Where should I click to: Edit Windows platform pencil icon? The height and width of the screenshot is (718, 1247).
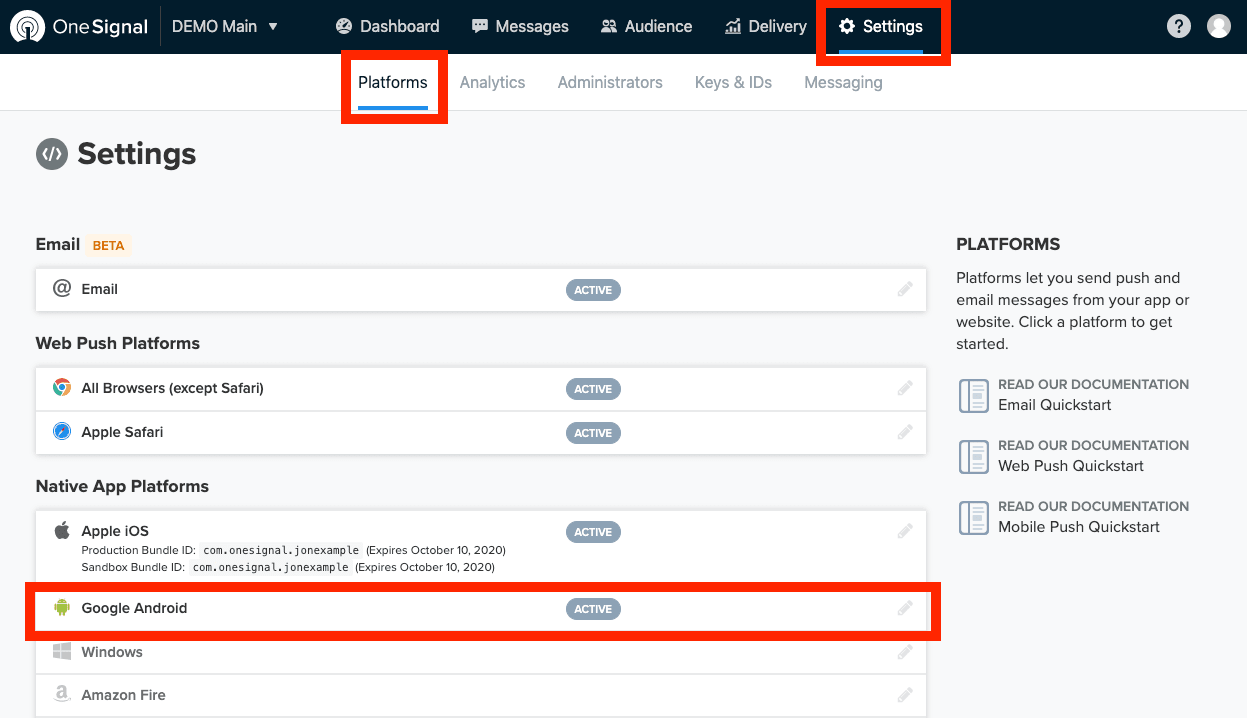[x=905, y=652]
